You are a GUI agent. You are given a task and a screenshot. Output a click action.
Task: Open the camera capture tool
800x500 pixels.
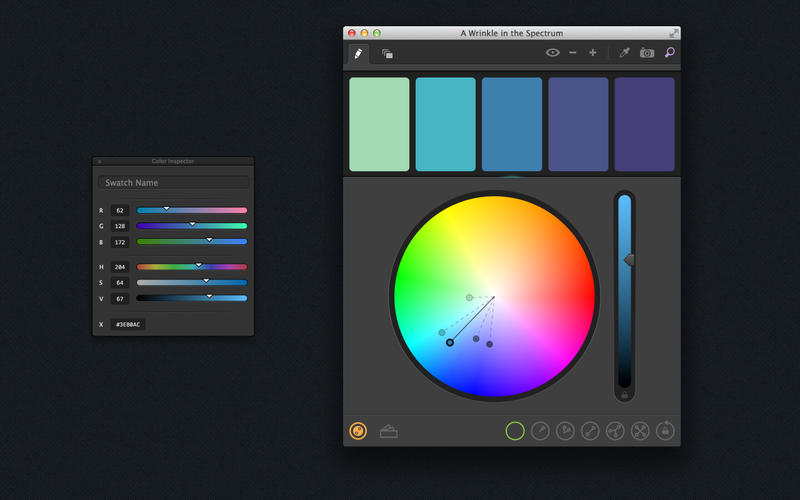(647, 53)
